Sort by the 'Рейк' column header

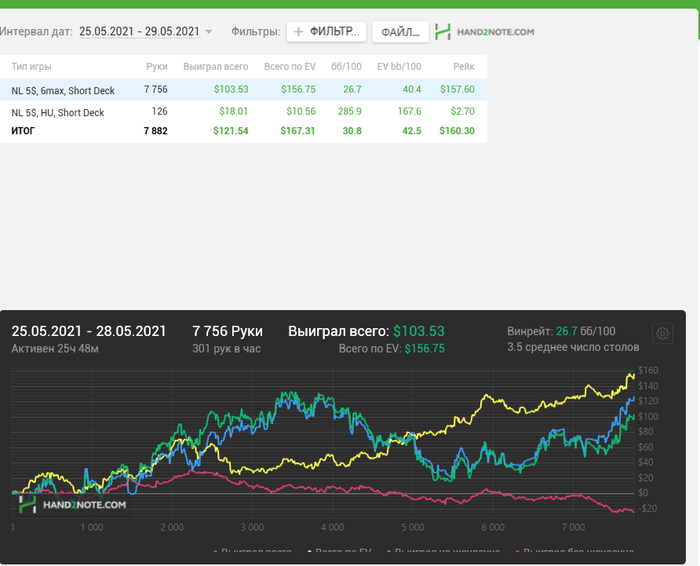coord(463,66)
